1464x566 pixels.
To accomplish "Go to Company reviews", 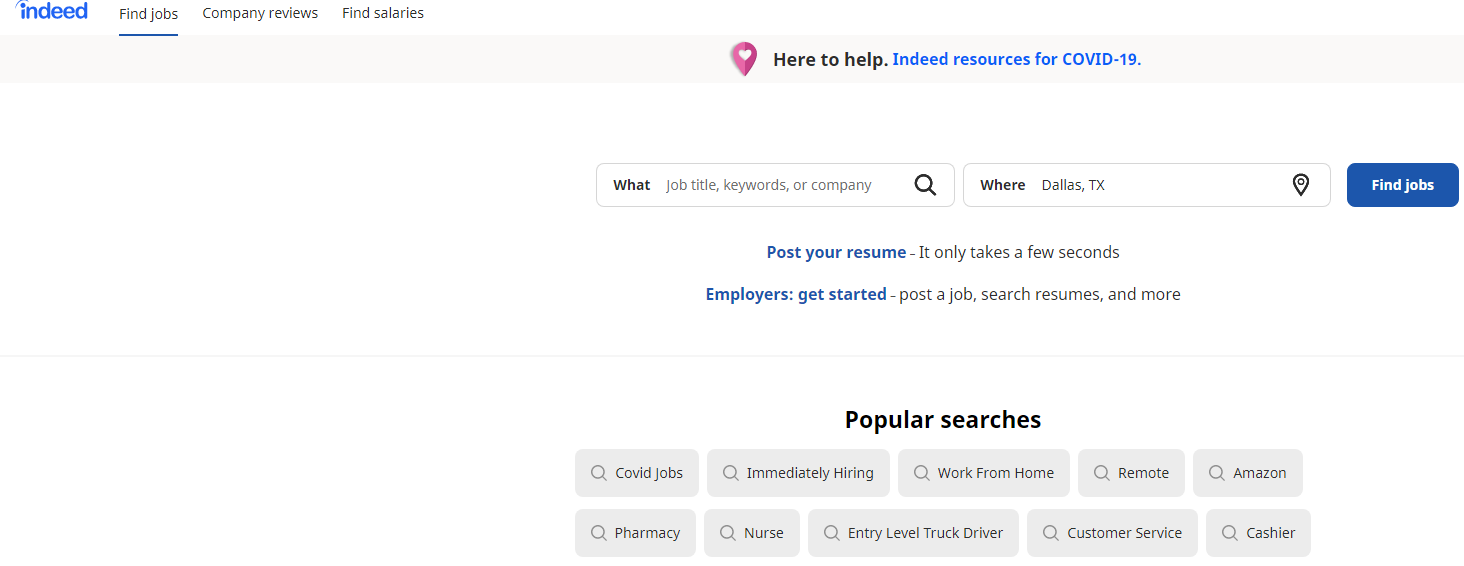I will click(260, 13).
